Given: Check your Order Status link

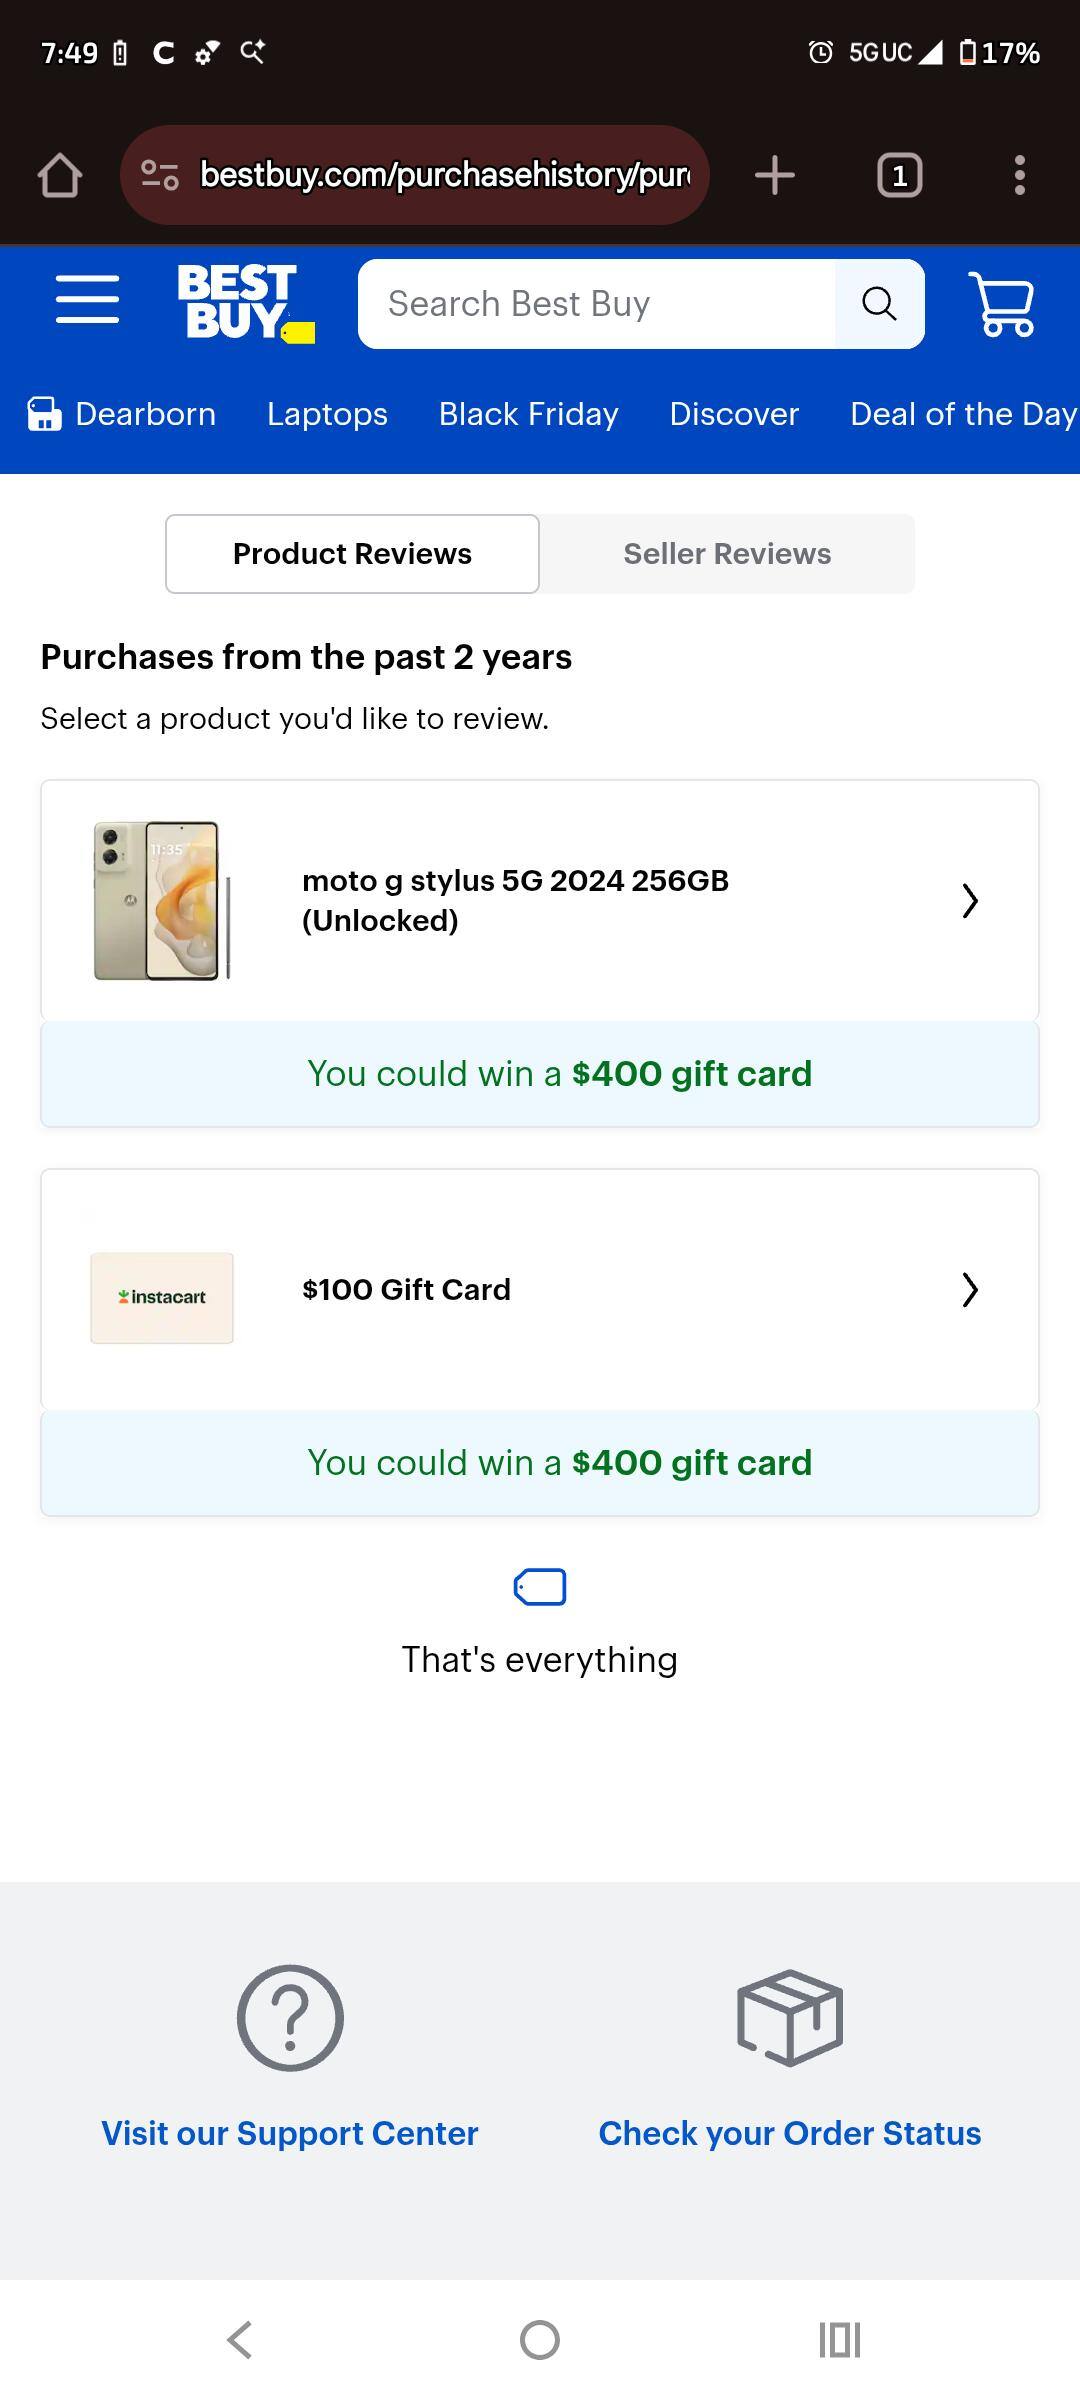Looking at the screenshot, I should 790,2133.
